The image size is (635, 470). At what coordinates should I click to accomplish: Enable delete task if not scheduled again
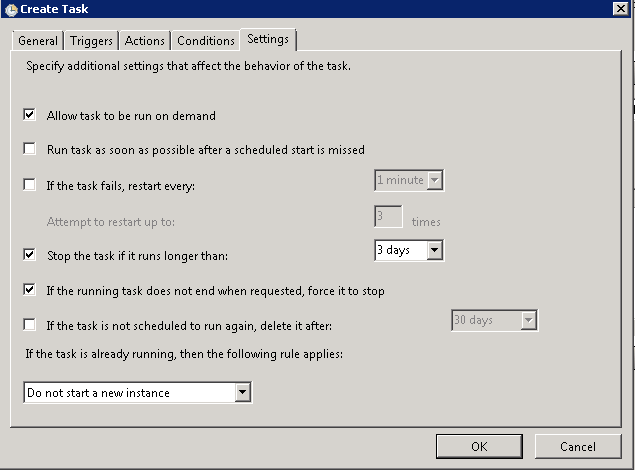tap(30, 325)
